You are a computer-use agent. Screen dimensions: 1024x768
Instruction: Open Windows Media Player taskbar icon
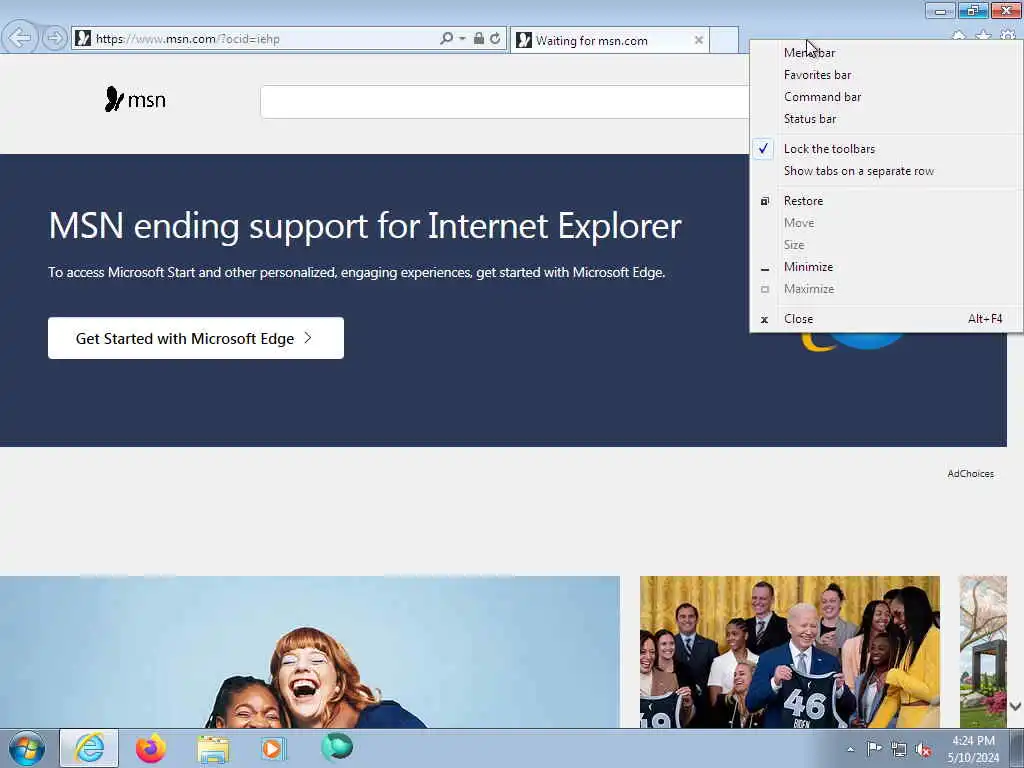pyautogui.click(x=274, y=748)
